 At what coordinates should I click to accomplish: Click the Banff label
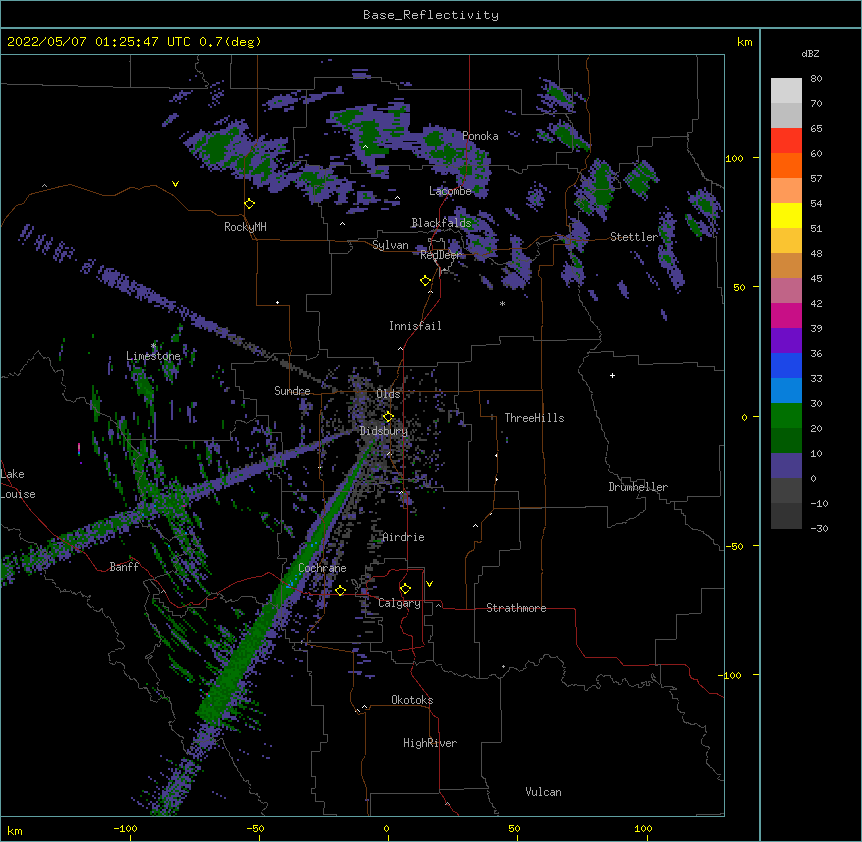[124, 567]
